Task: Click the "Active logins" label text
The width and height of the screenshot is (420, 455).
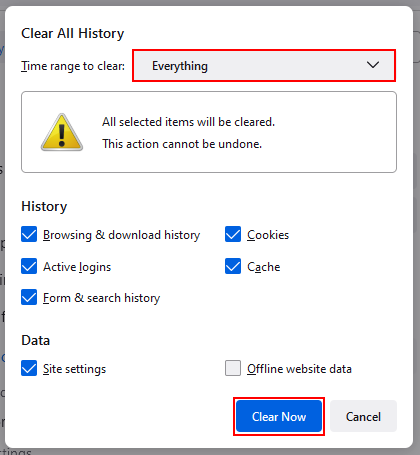Action: 77,267
